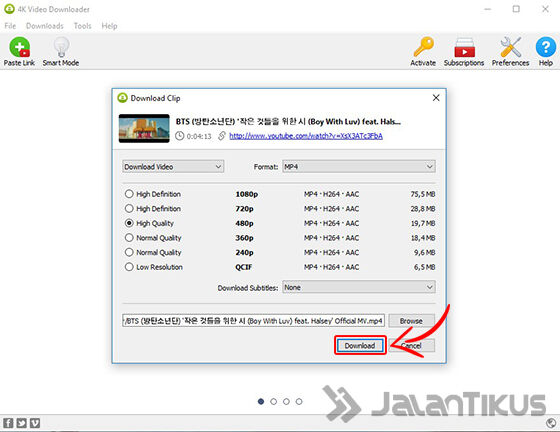Open the Activate key icon
This screenshot has width=560, height=432.
(x=423, y=47)
